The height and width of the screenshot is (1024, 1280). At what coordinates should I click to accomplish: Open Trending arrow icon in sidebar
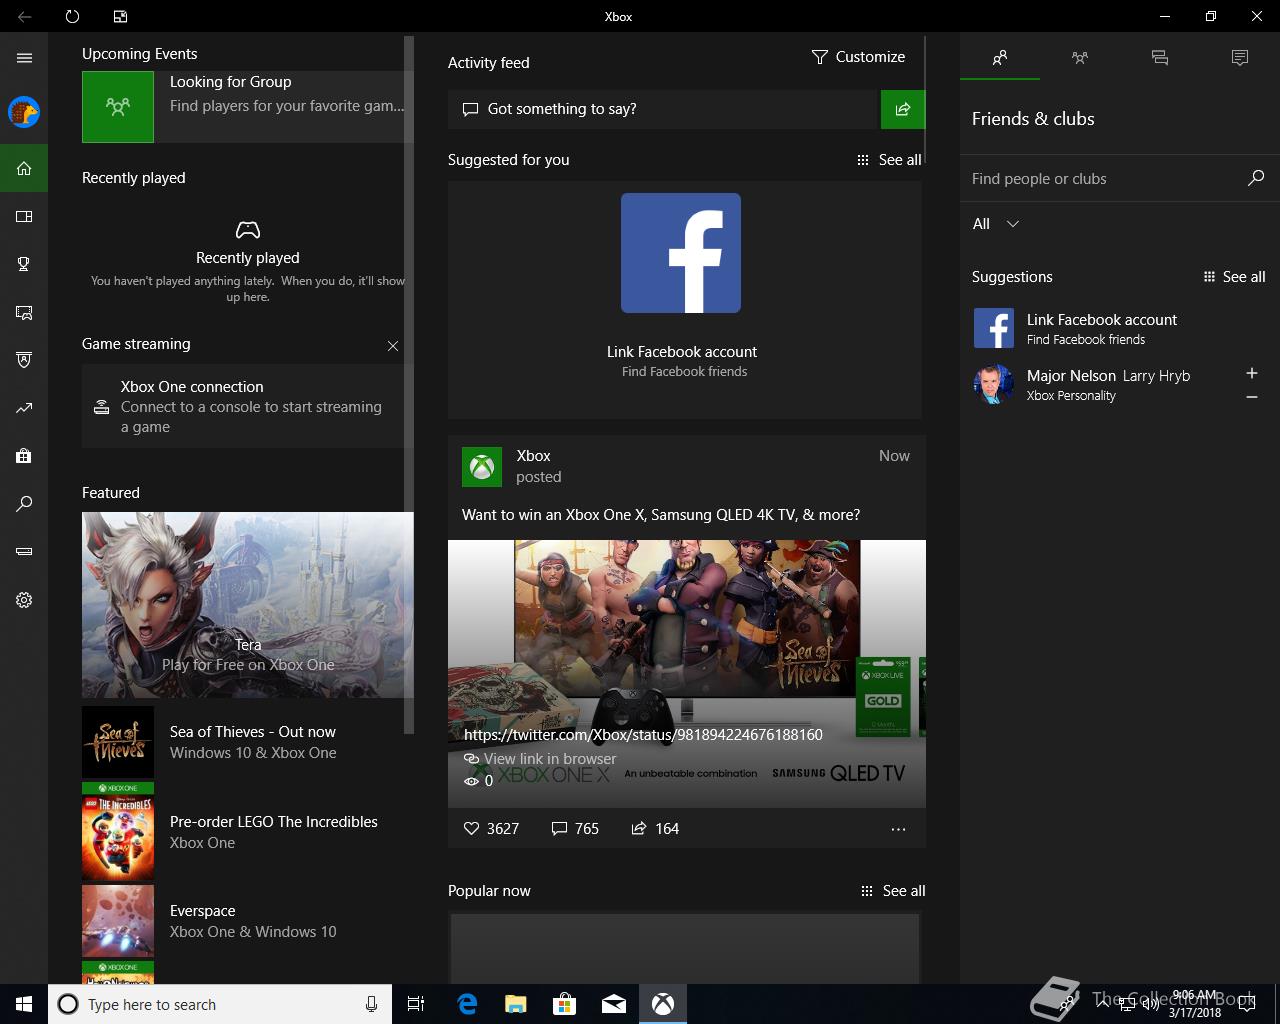coord(24,408)
